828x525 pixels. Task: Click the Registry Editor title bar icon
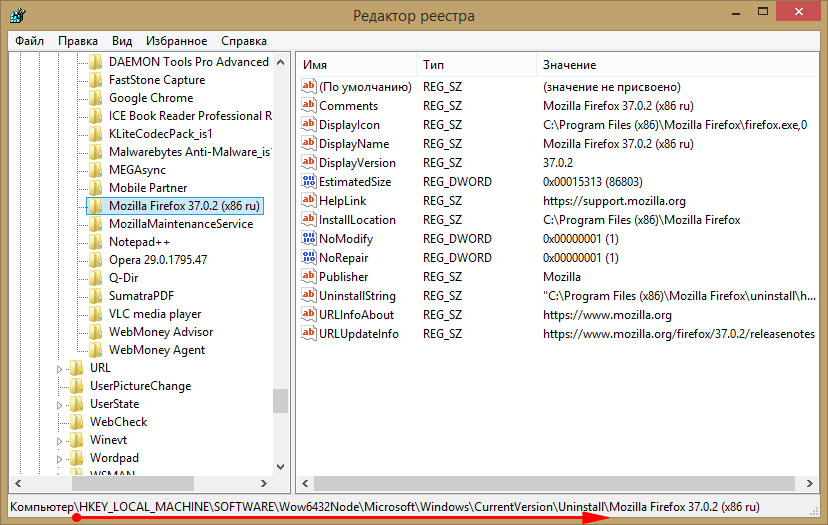[17, 15]
